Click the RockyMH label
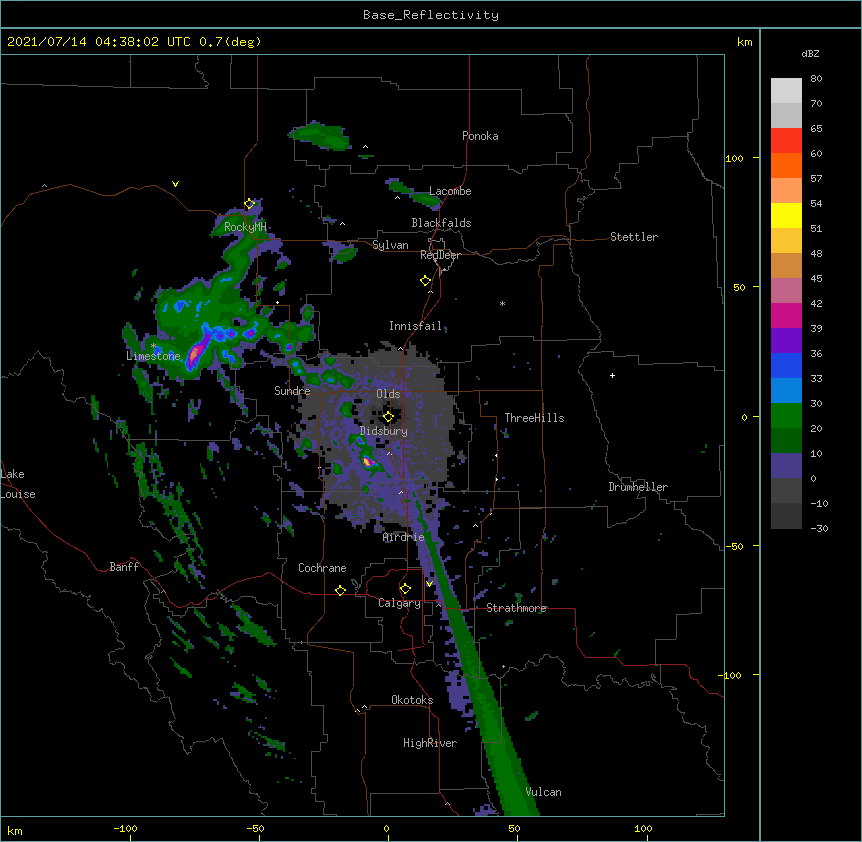The height and width of the screenshot is (842, 862). pos(245,227)
